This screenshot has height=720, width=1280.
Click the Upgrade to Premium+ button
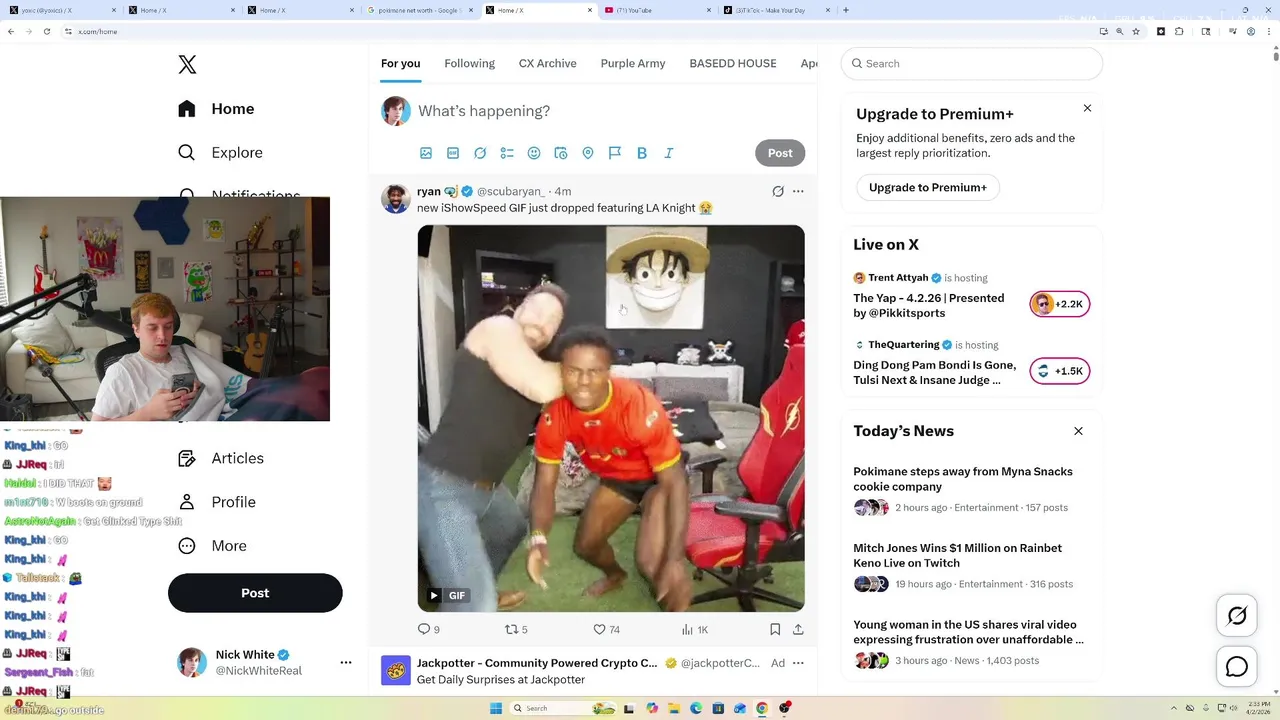(x=928, y=187)
